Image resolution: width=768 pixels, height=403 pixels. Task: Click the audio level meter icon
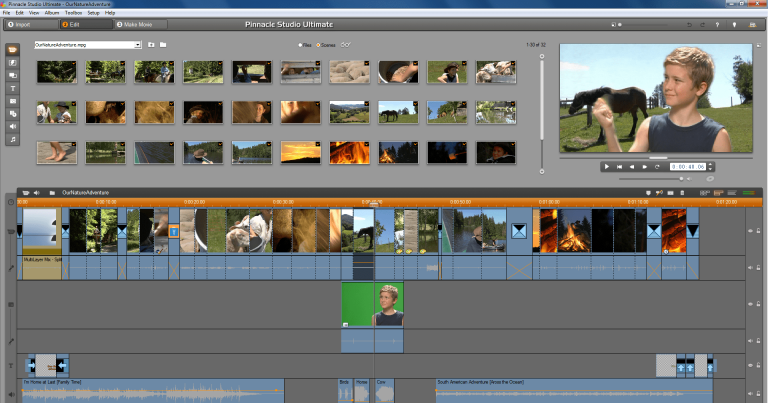[748, 193]
